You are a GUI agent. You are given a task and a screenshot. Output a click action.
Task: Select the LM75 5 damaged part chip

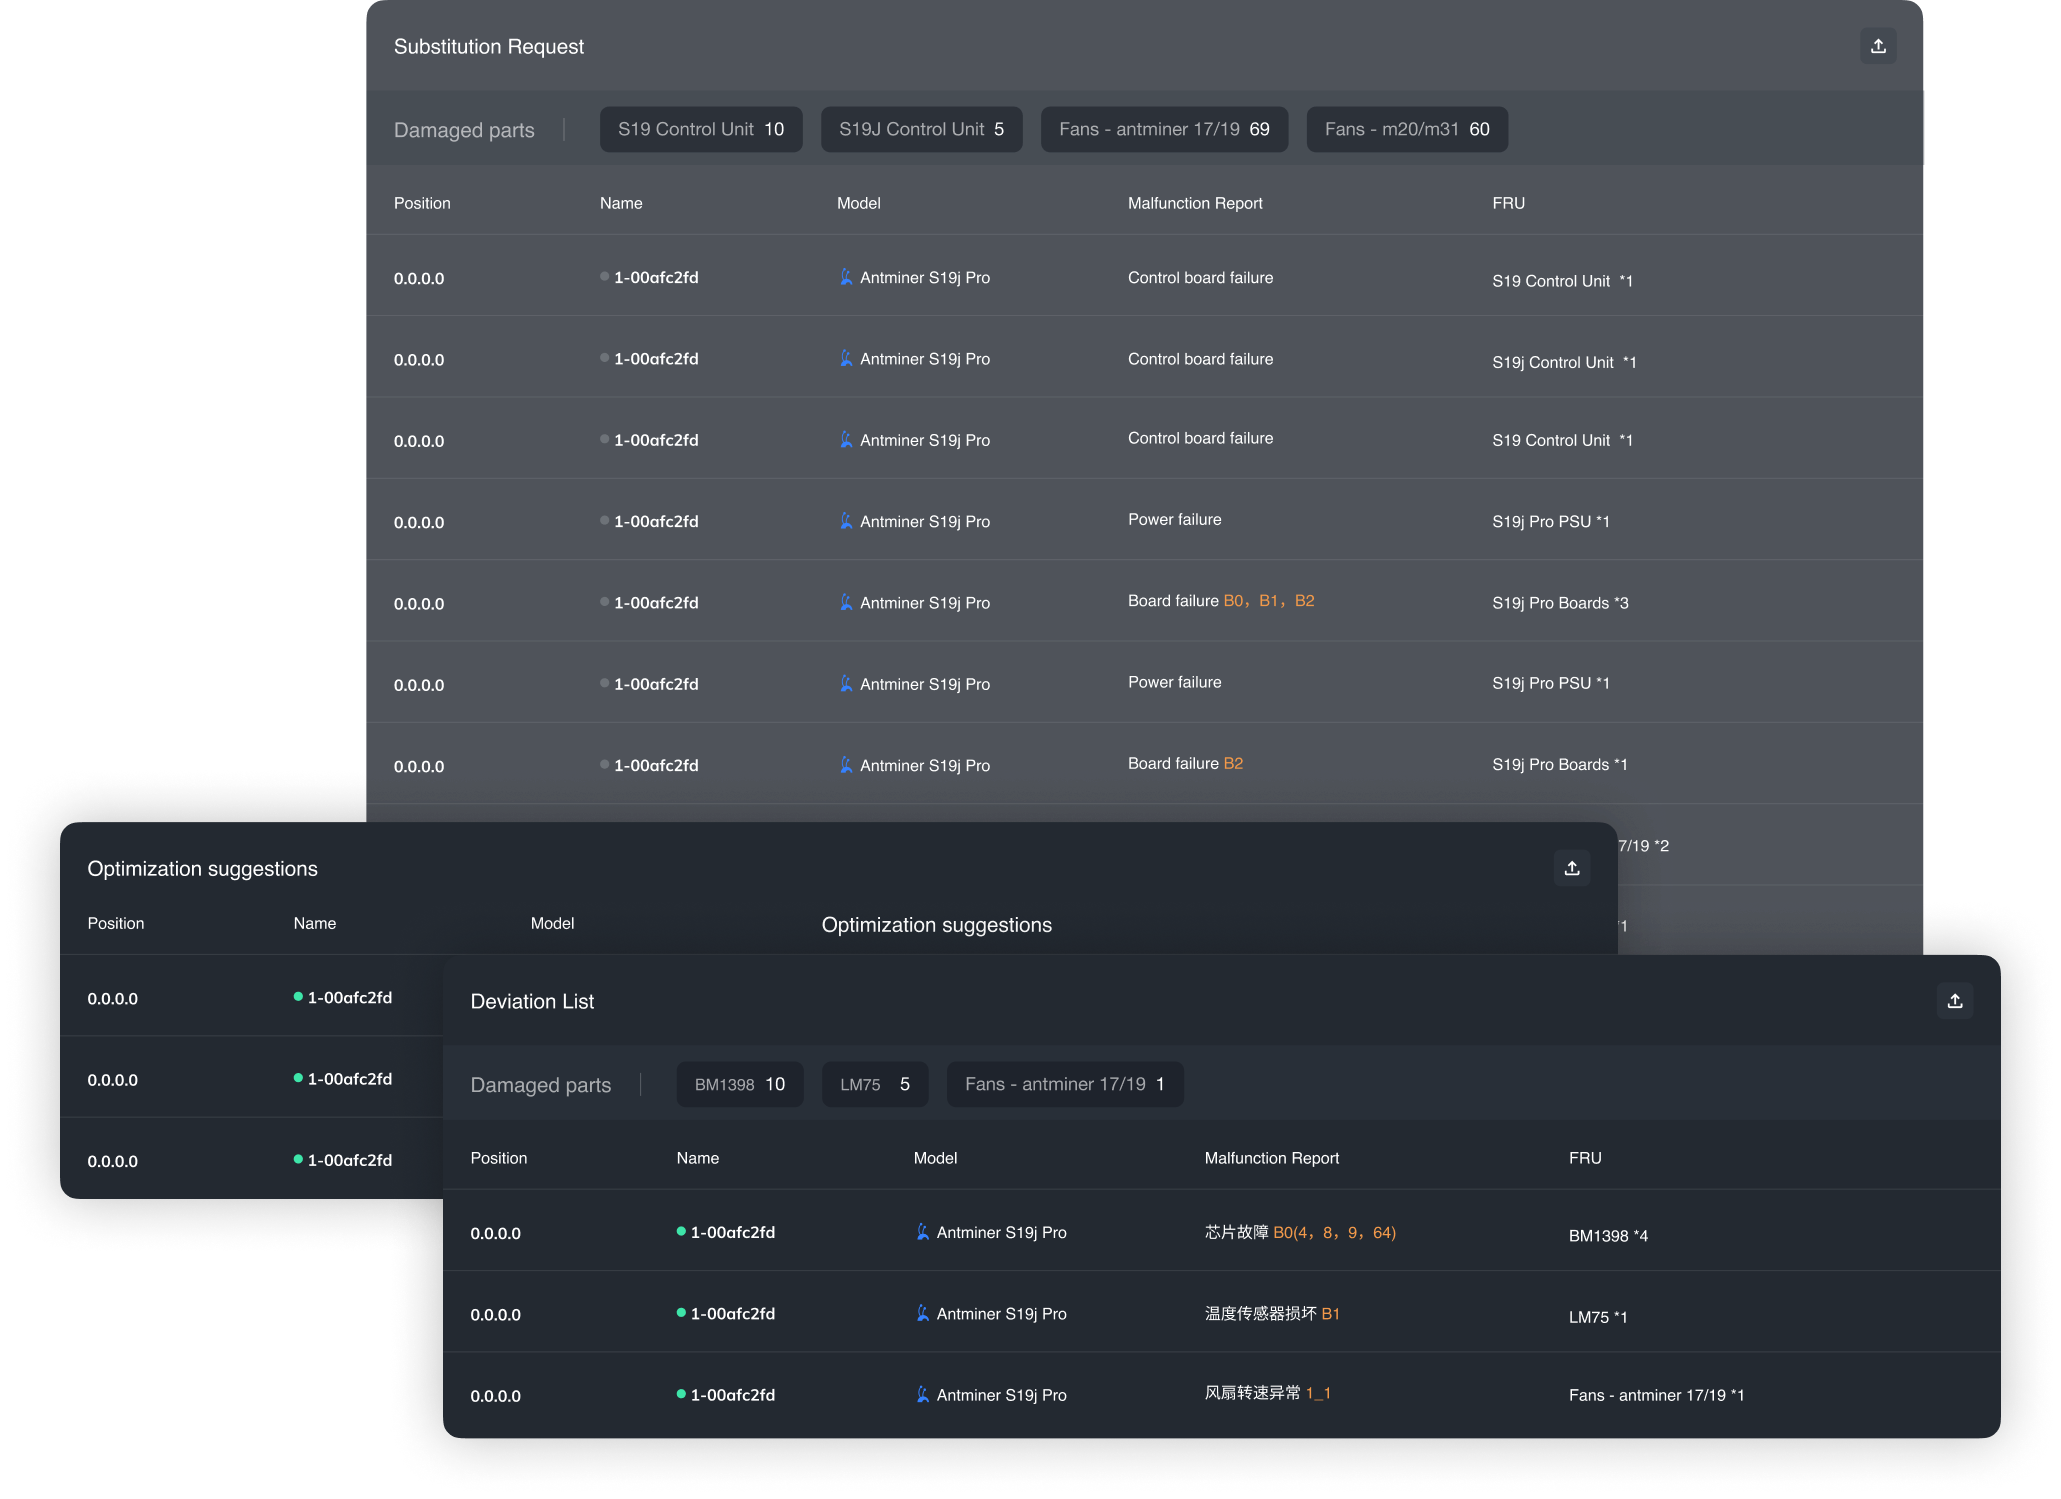(874, 1084)
